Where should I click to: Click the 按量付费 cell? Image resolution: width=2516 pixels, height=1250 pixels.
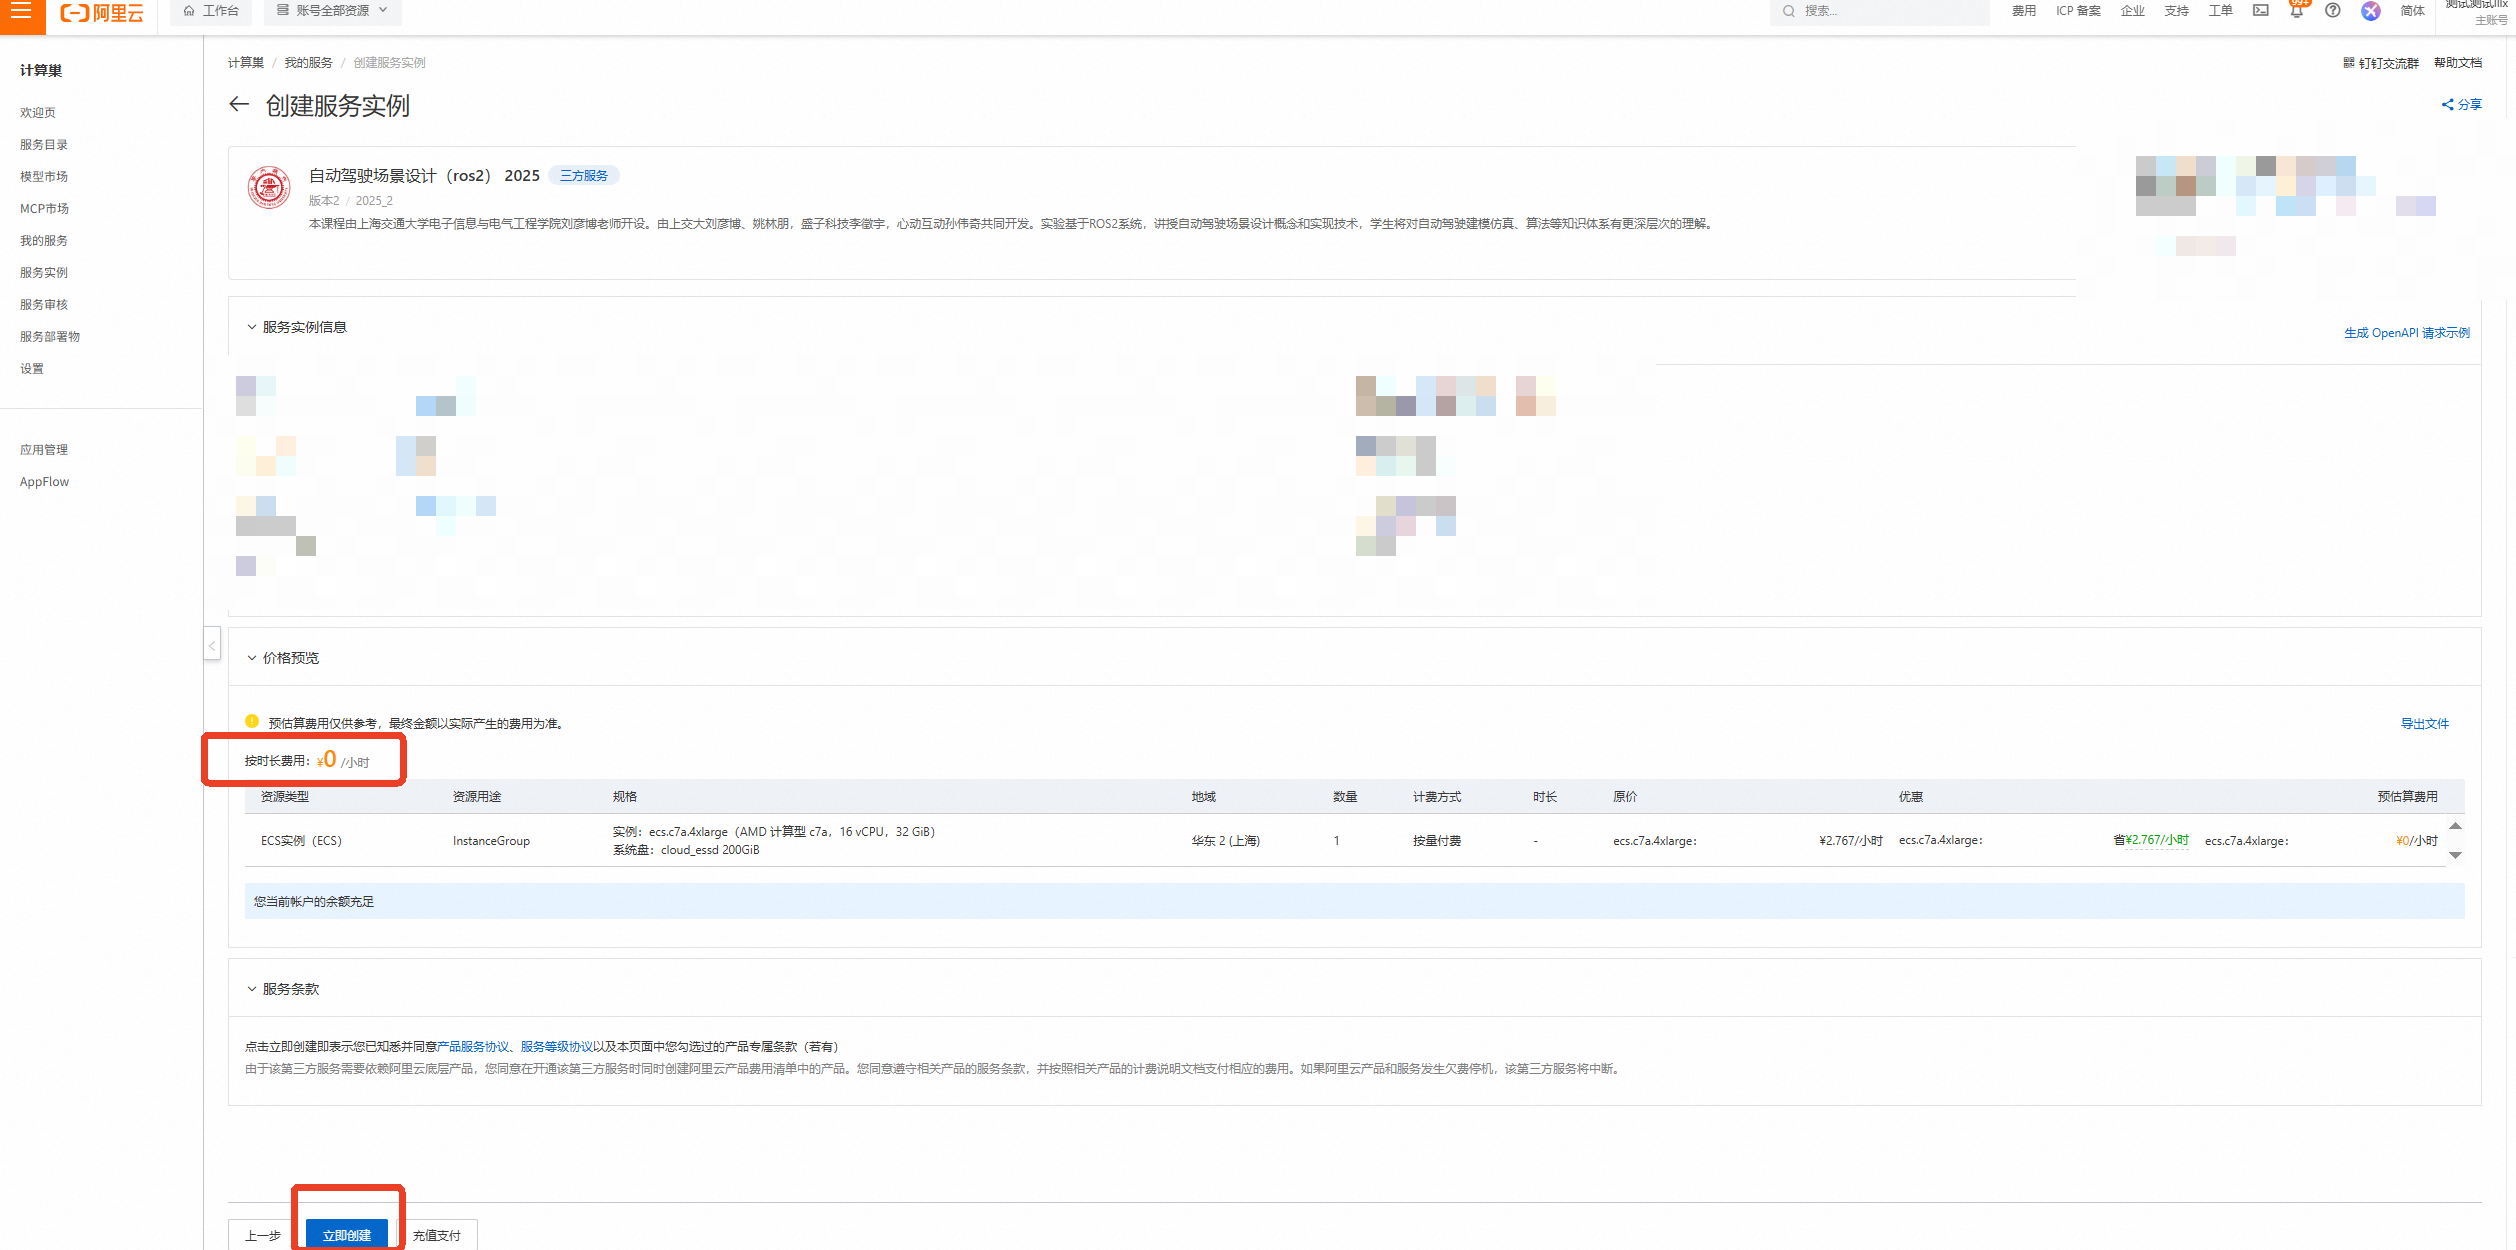click(x=1436, y=841)
